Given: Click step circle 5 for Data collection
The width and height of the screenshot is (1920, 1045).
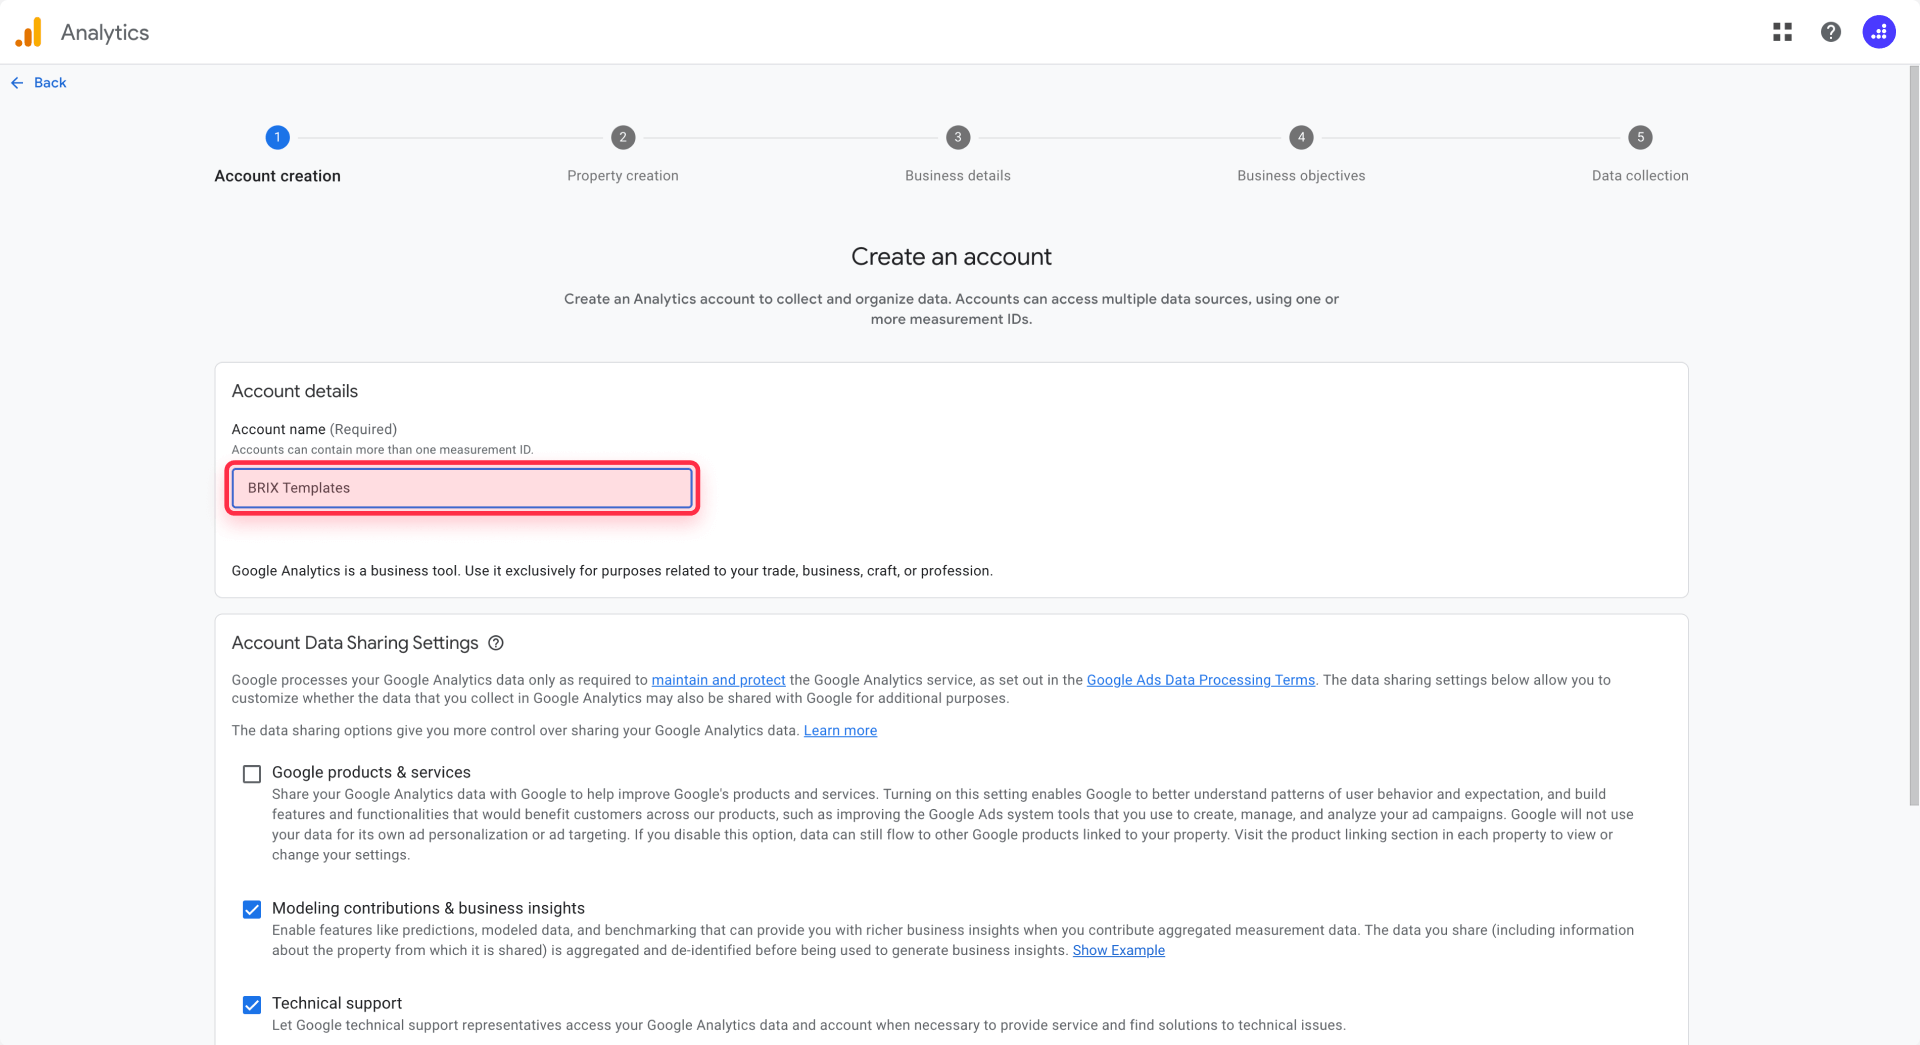Looking at the screenshot, I should [1641, 137].
